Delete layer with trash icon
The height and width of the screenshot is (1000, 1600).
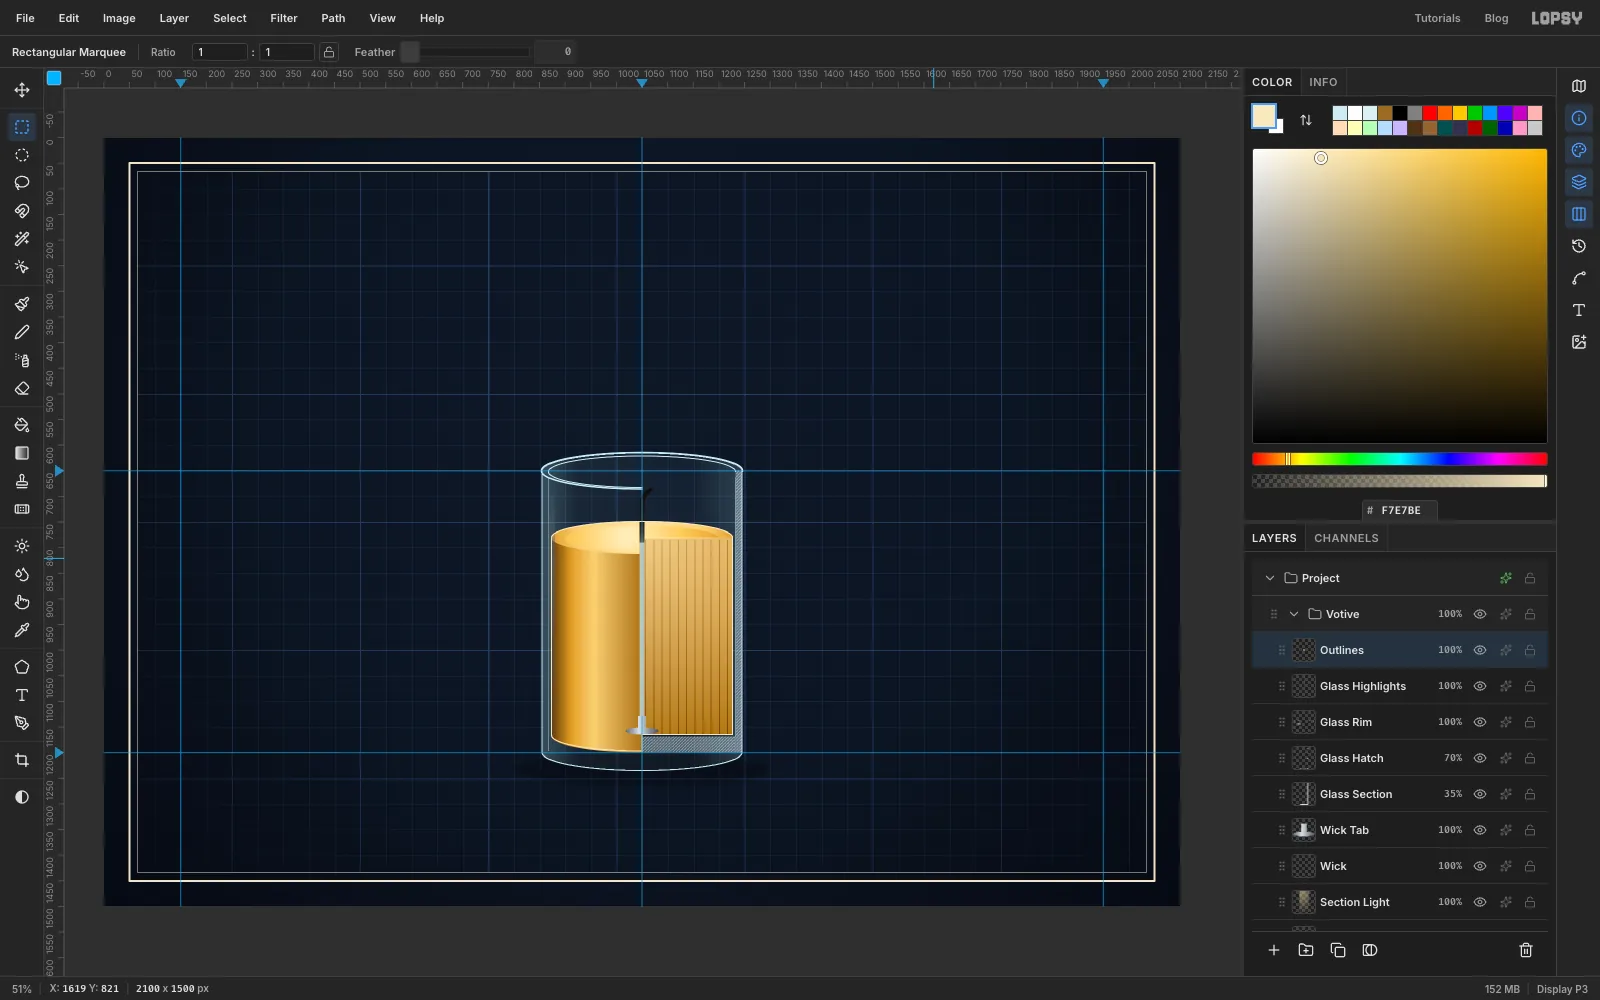coord(1526,950)
